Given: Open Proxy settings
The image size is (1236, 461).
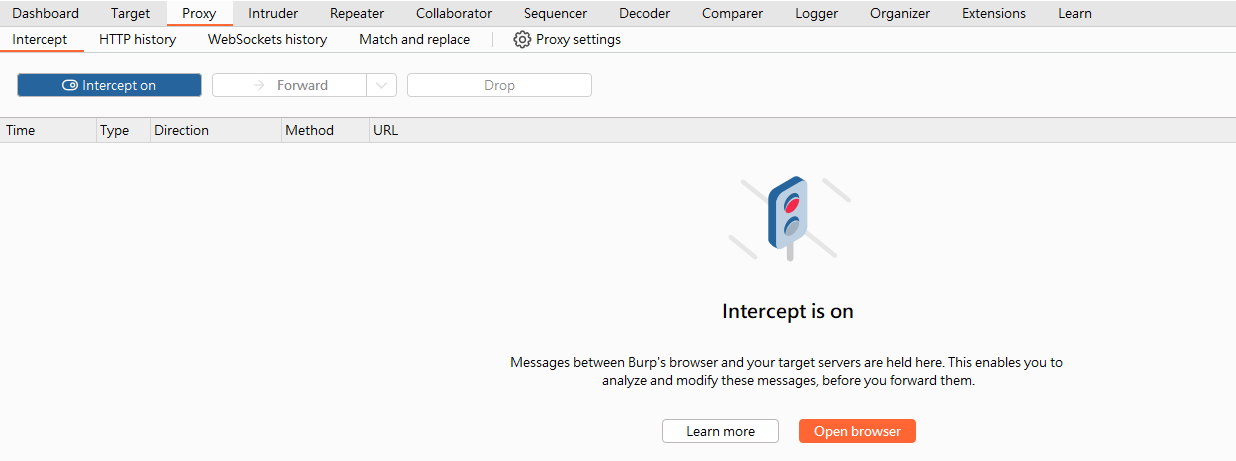Looking at the screenshot, I should click(567, 40).
